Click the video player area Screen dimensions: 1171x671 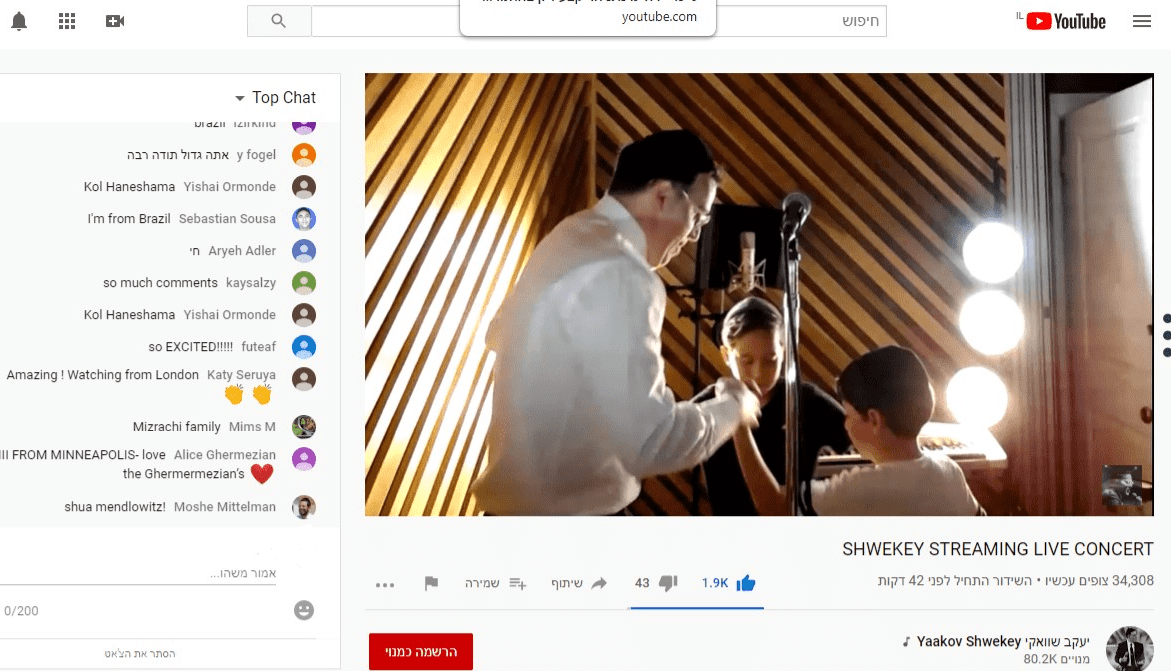point(759,294)
